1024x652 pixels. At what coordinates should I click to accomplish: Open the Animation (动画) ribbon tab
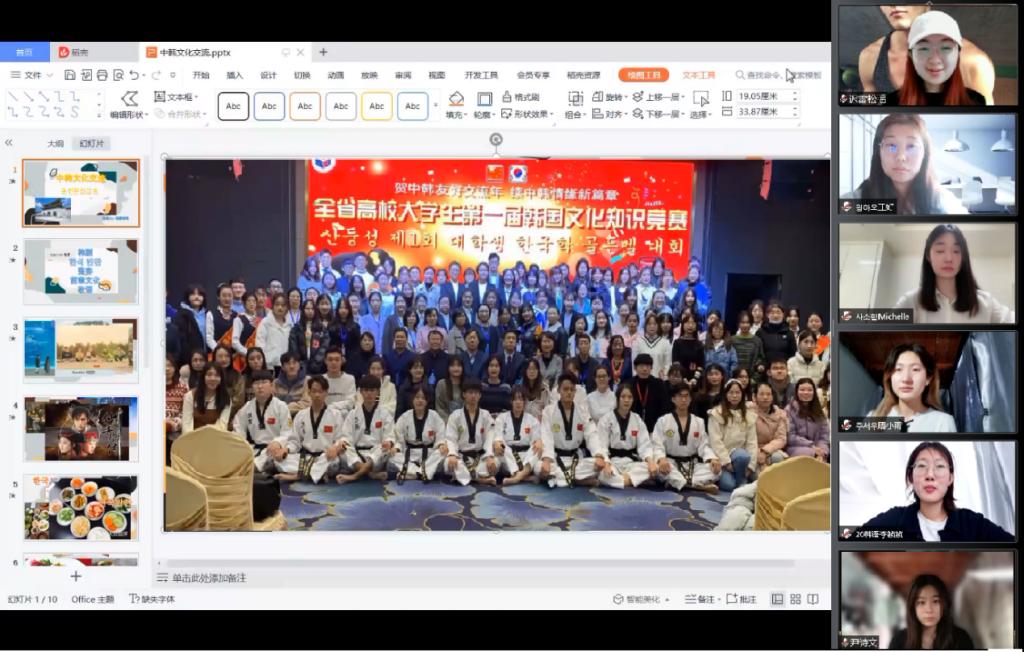(x=336, y=75)
